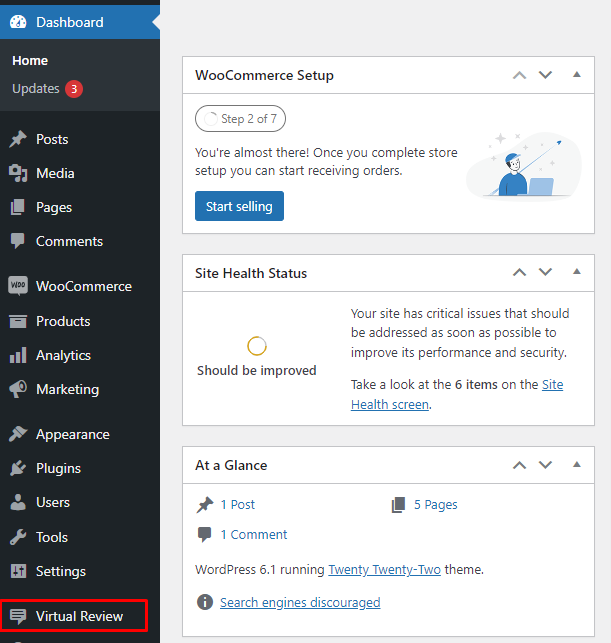
Task: Open the Tools menu
Action: coord(52,537)
